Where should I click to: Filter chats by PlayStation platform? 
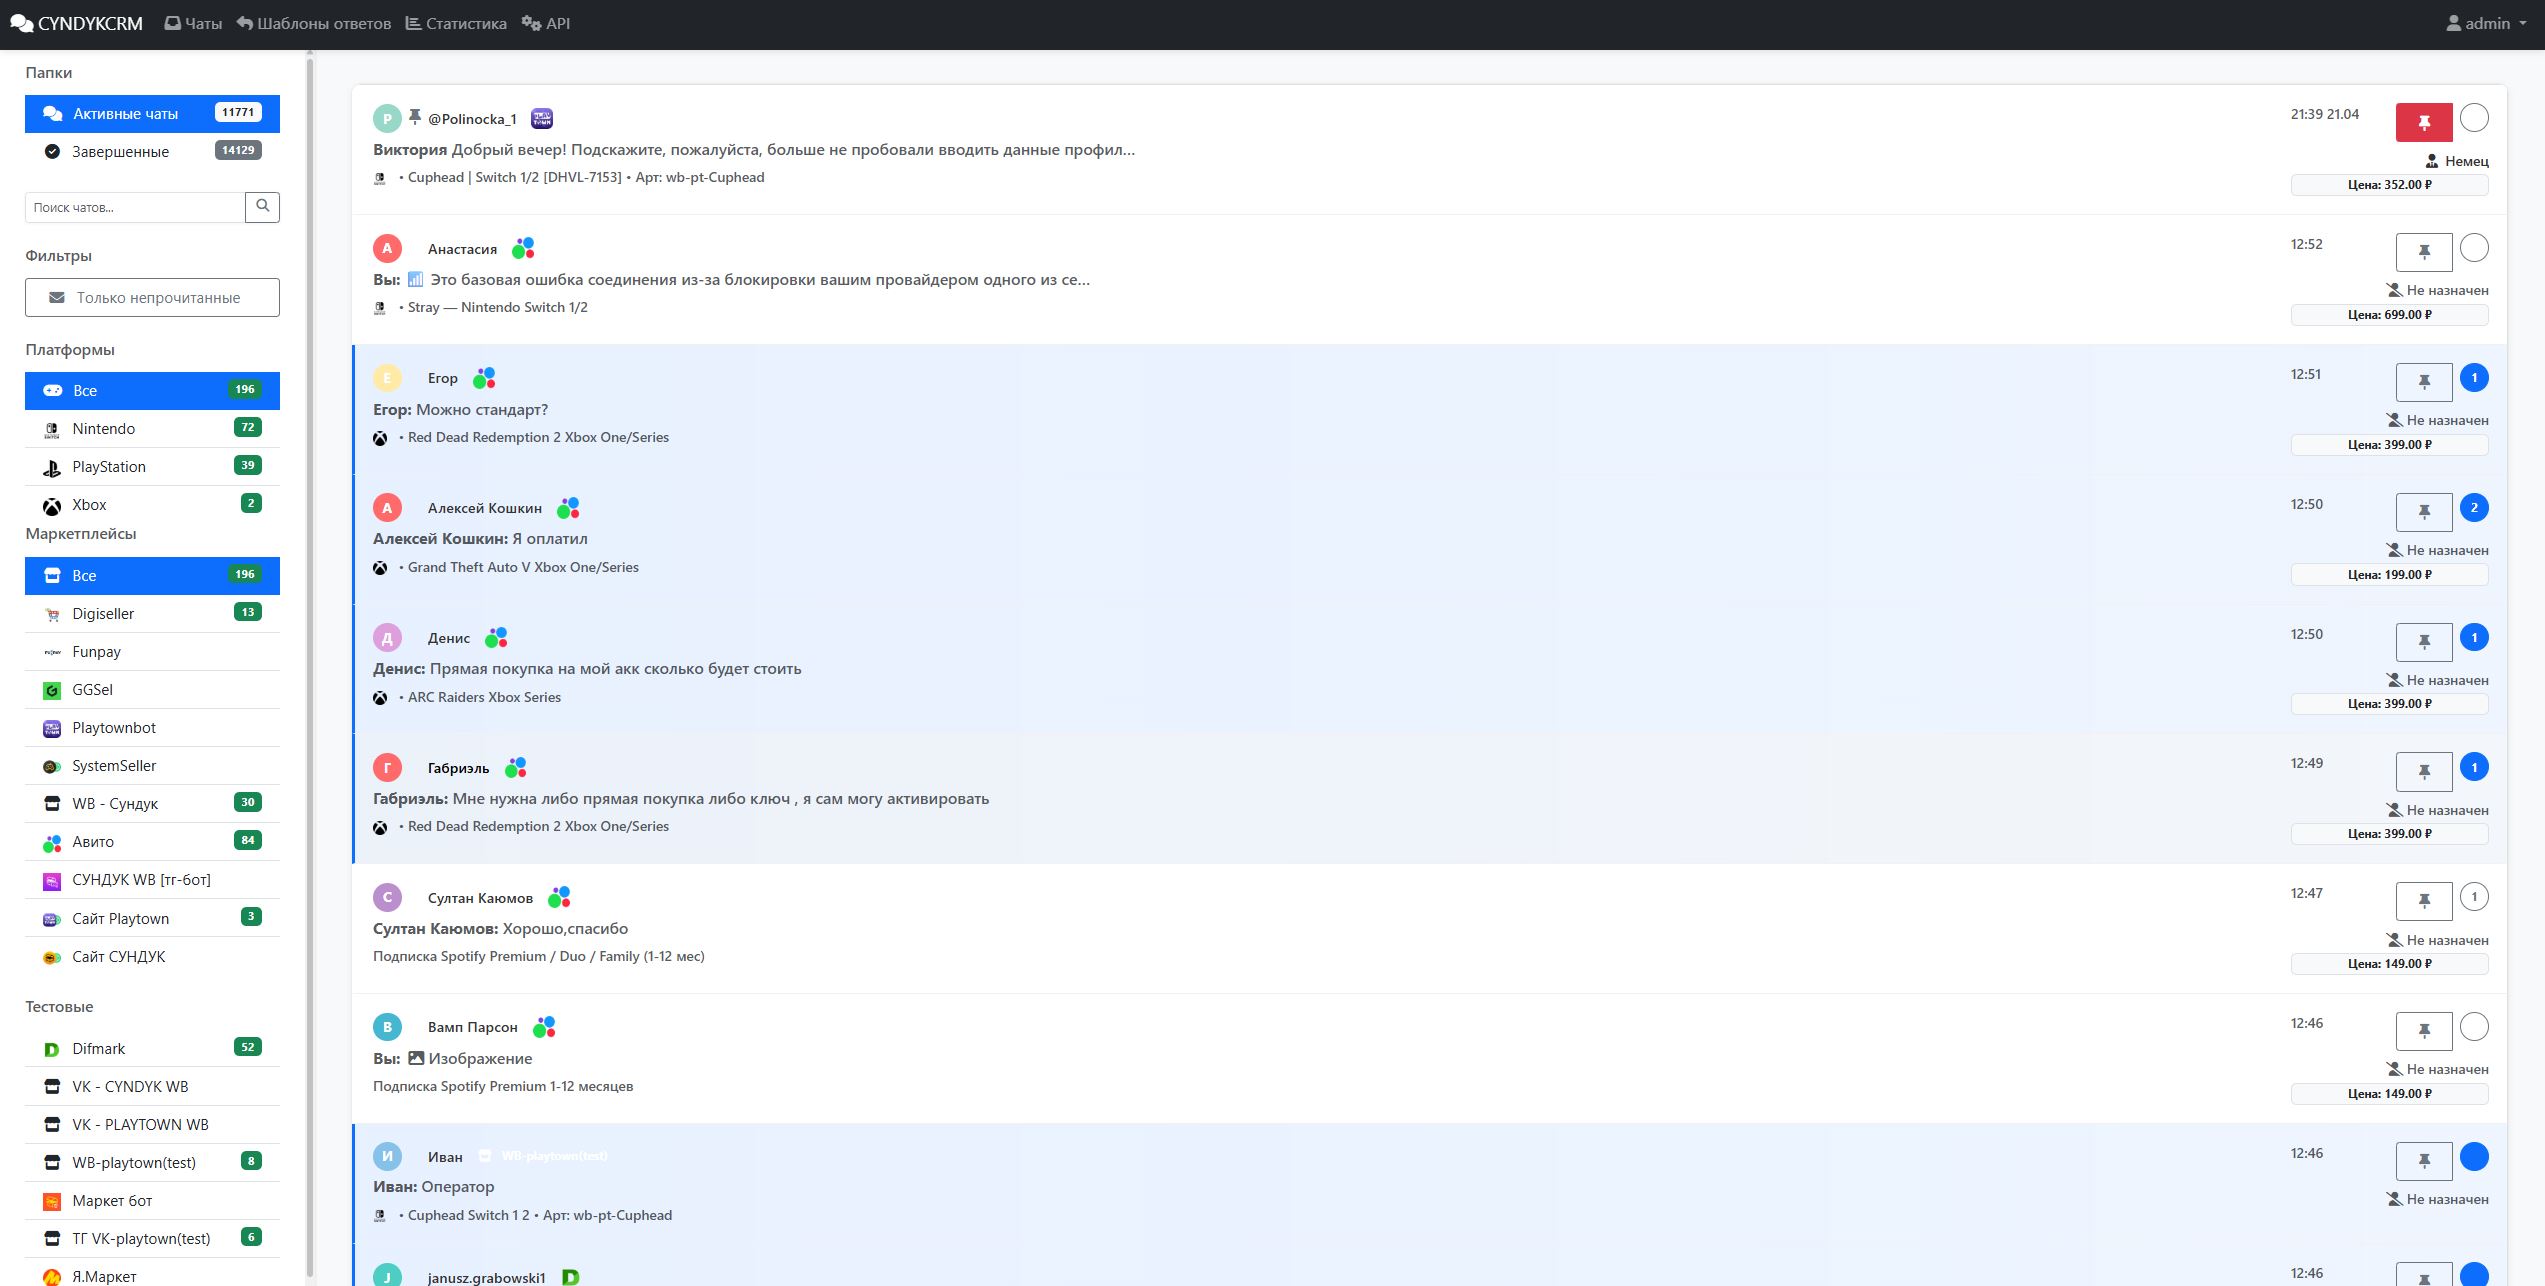click(152, 466)
